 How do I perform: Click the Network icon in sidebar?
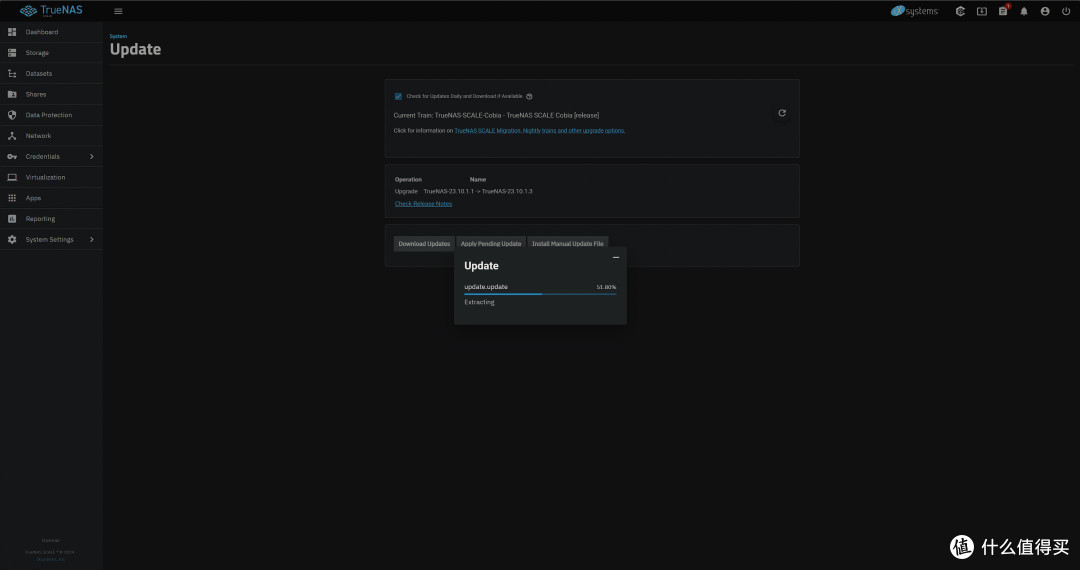(x=12, y=136)
